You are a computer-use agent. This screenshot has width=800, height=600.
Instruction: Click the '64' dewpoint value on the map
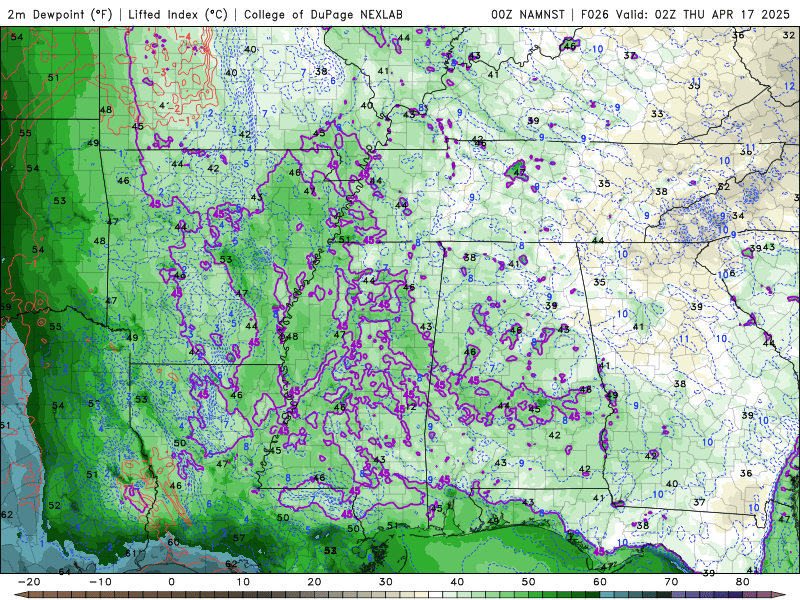coord(65,572)
